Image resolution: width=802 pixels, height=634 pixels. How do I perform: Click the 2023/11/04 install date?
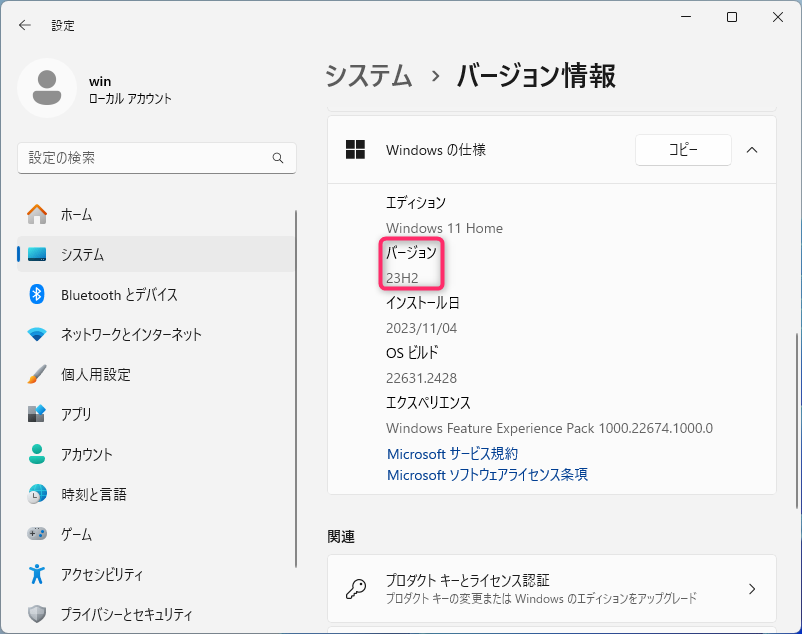pos(421,328)
